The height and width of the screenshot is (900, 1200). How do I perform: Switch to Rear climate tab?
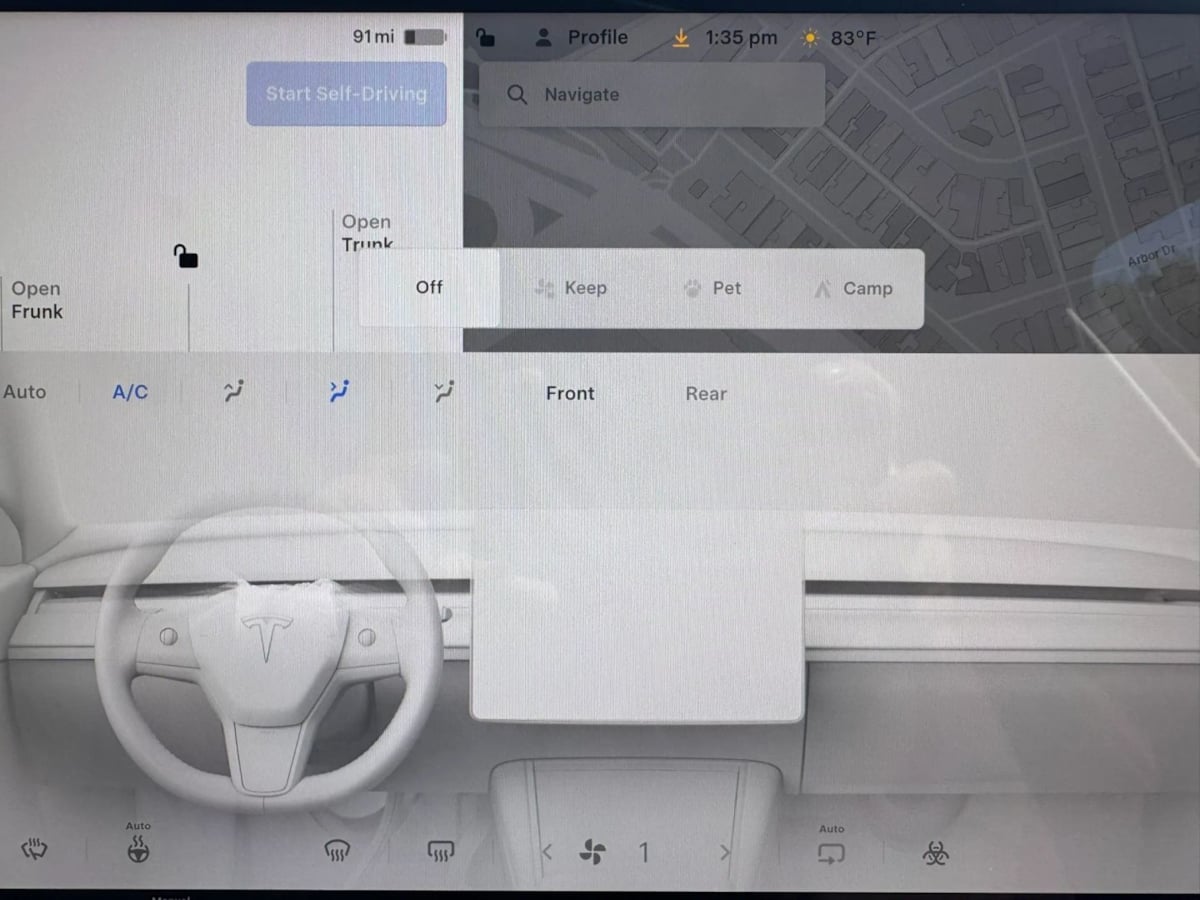coord(706,393)
